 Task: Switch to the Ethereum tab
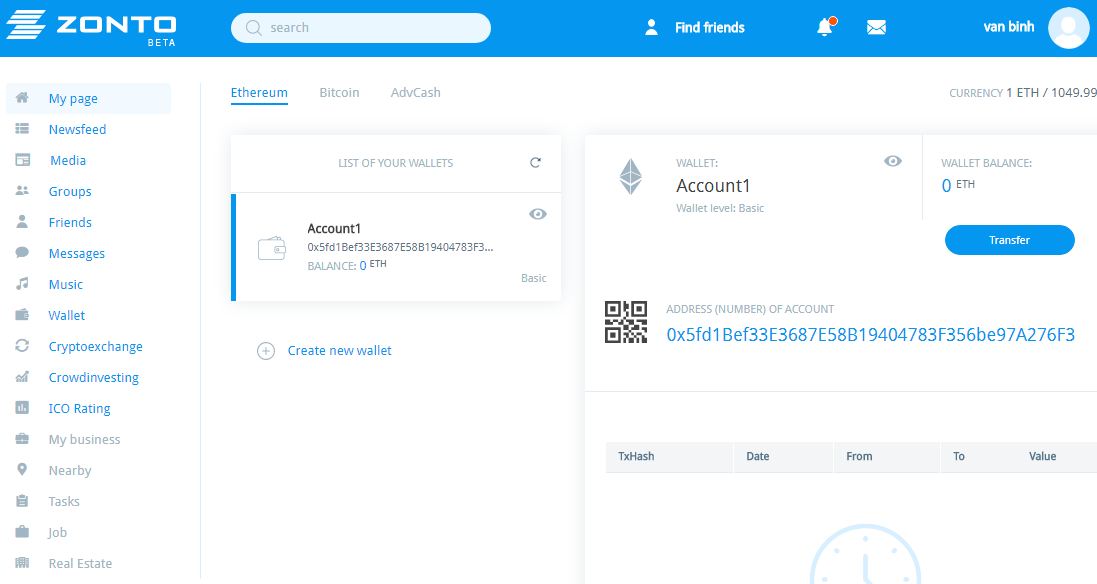[259, 92]
